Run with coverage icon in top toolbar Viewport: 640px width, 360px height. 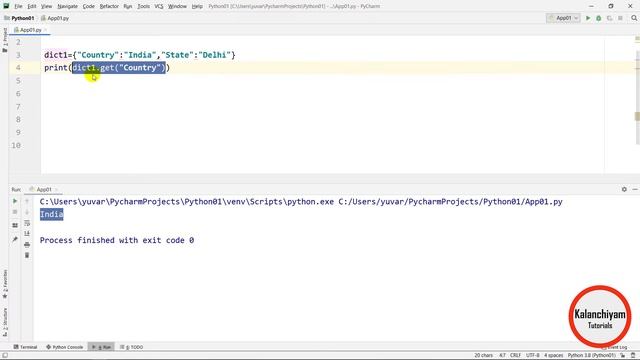pyautogui.click(x=609, y=18)
